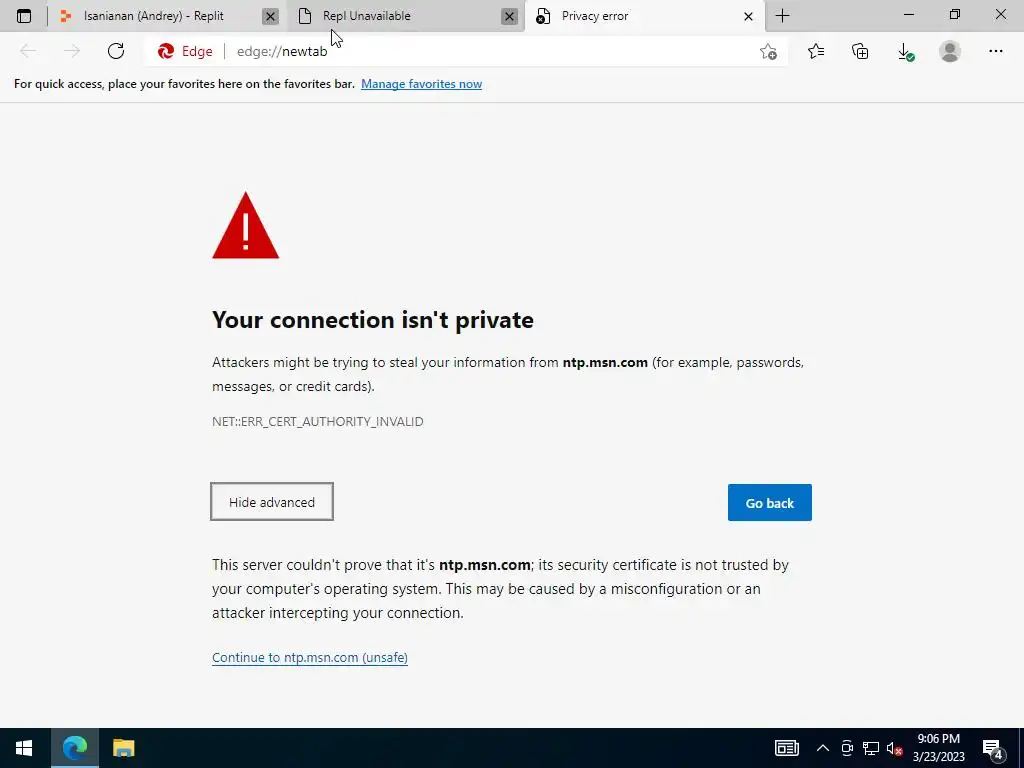Open the tab actions menu icon
This screenshot has width=1024, height=768.
[24, 16]
